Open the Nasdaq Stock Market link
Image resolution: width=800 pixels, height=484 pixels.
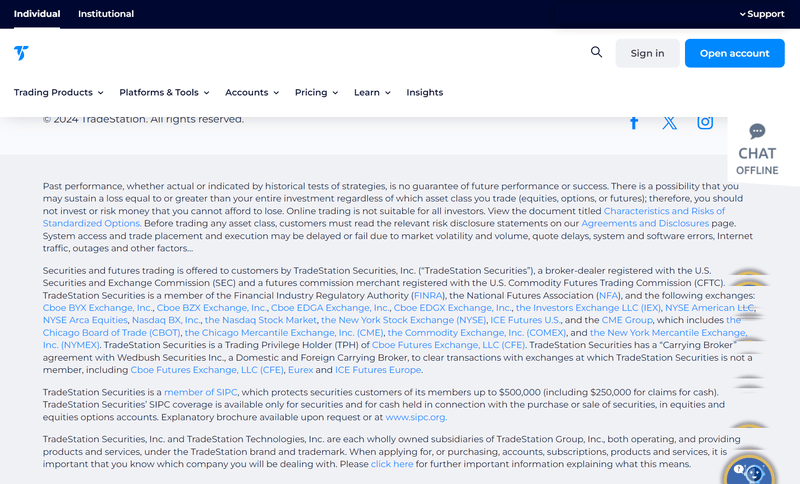[x=261, y=320]
